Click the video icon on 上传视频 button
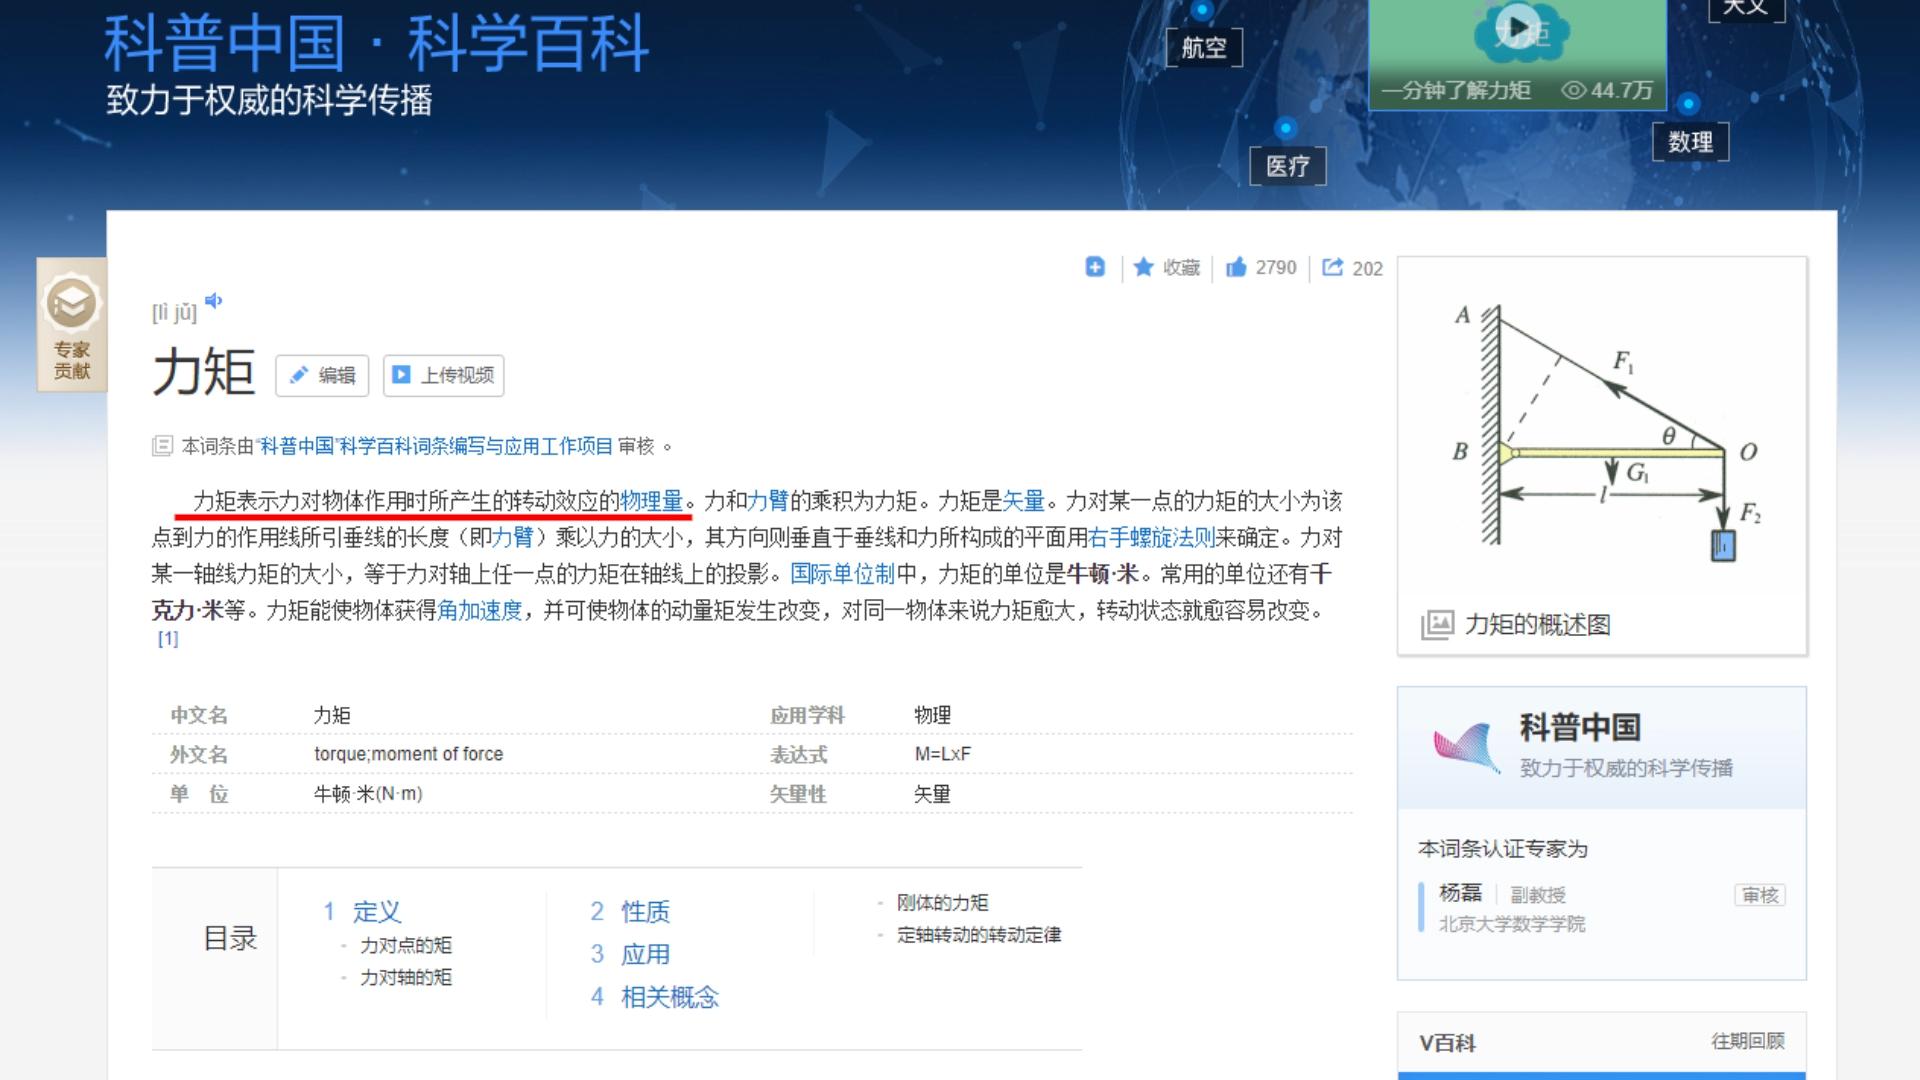This screenshot has width=1920, height=1080. click(x=400, y=375)
